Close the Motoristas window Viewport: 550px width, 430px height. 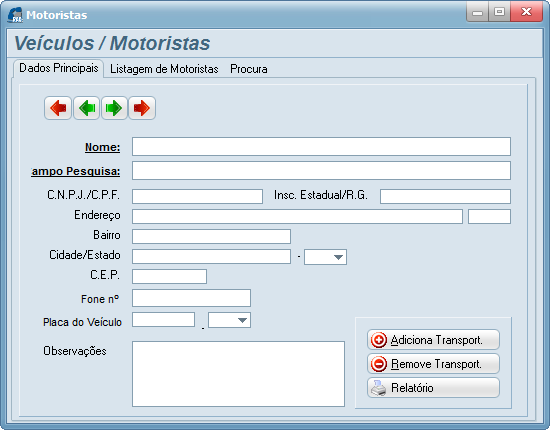526,12
